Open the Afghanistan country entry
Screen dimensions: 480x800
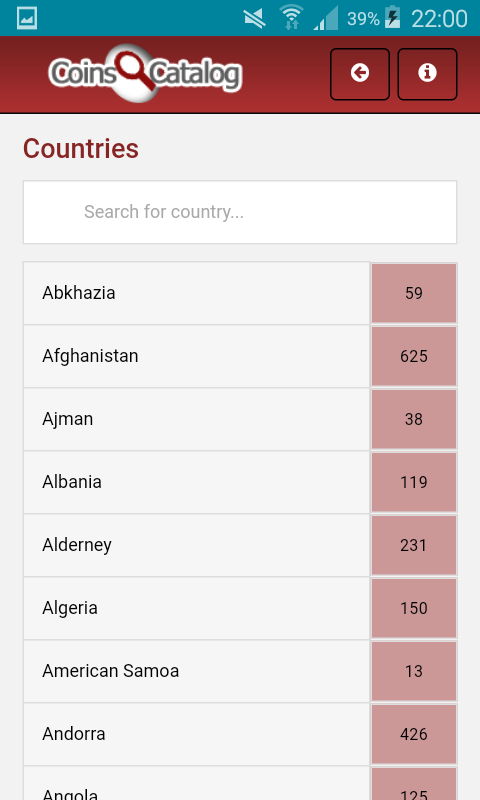[x=196, y=356]
